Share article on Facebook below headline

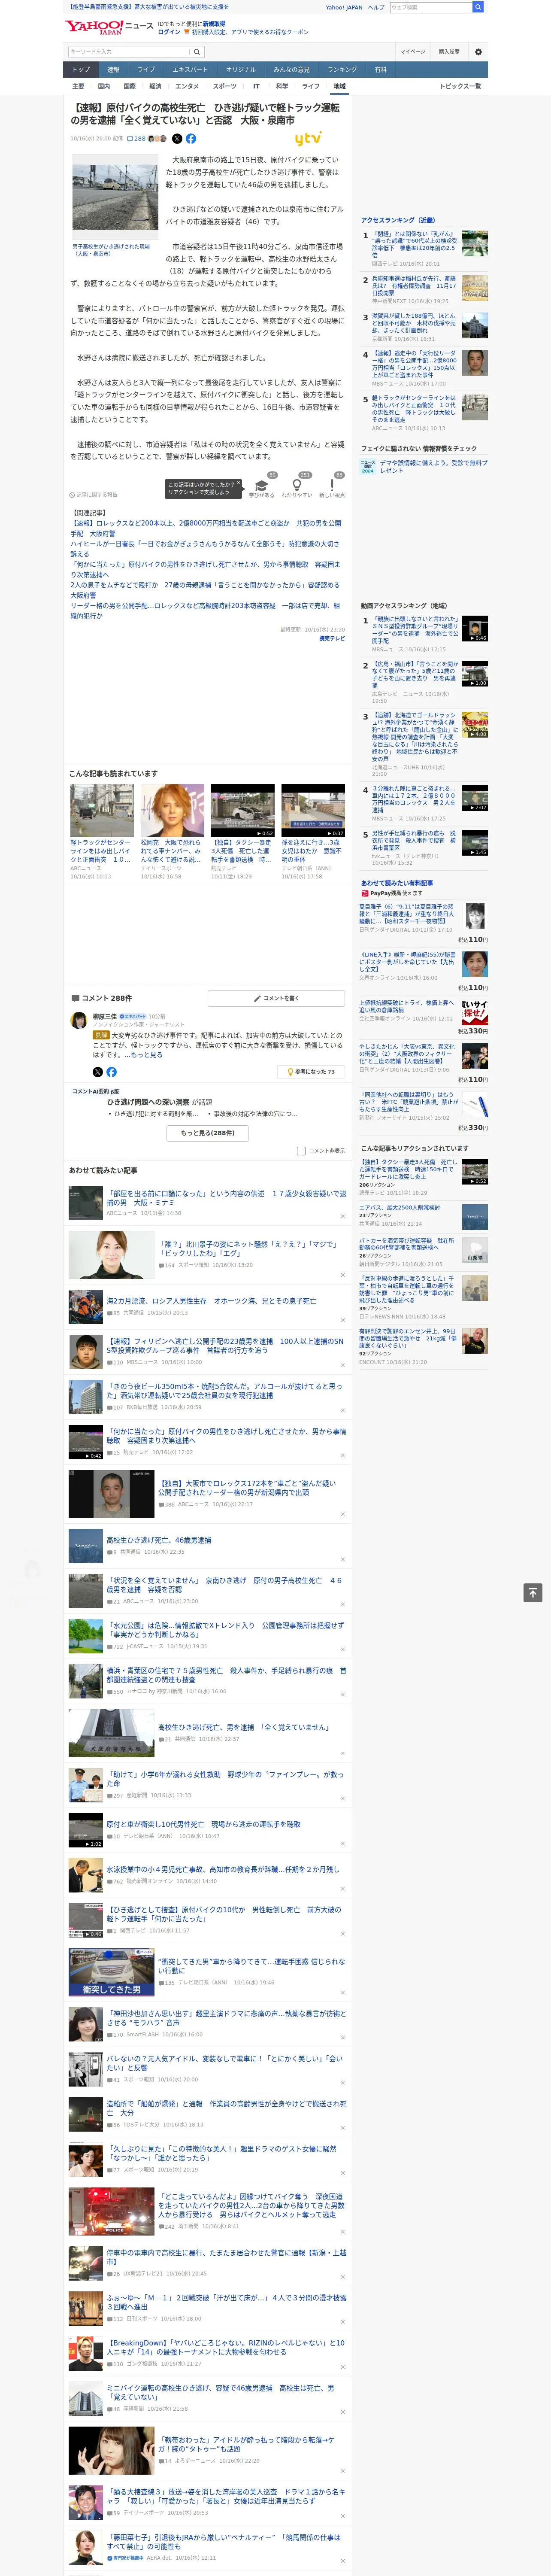[191, 139]
